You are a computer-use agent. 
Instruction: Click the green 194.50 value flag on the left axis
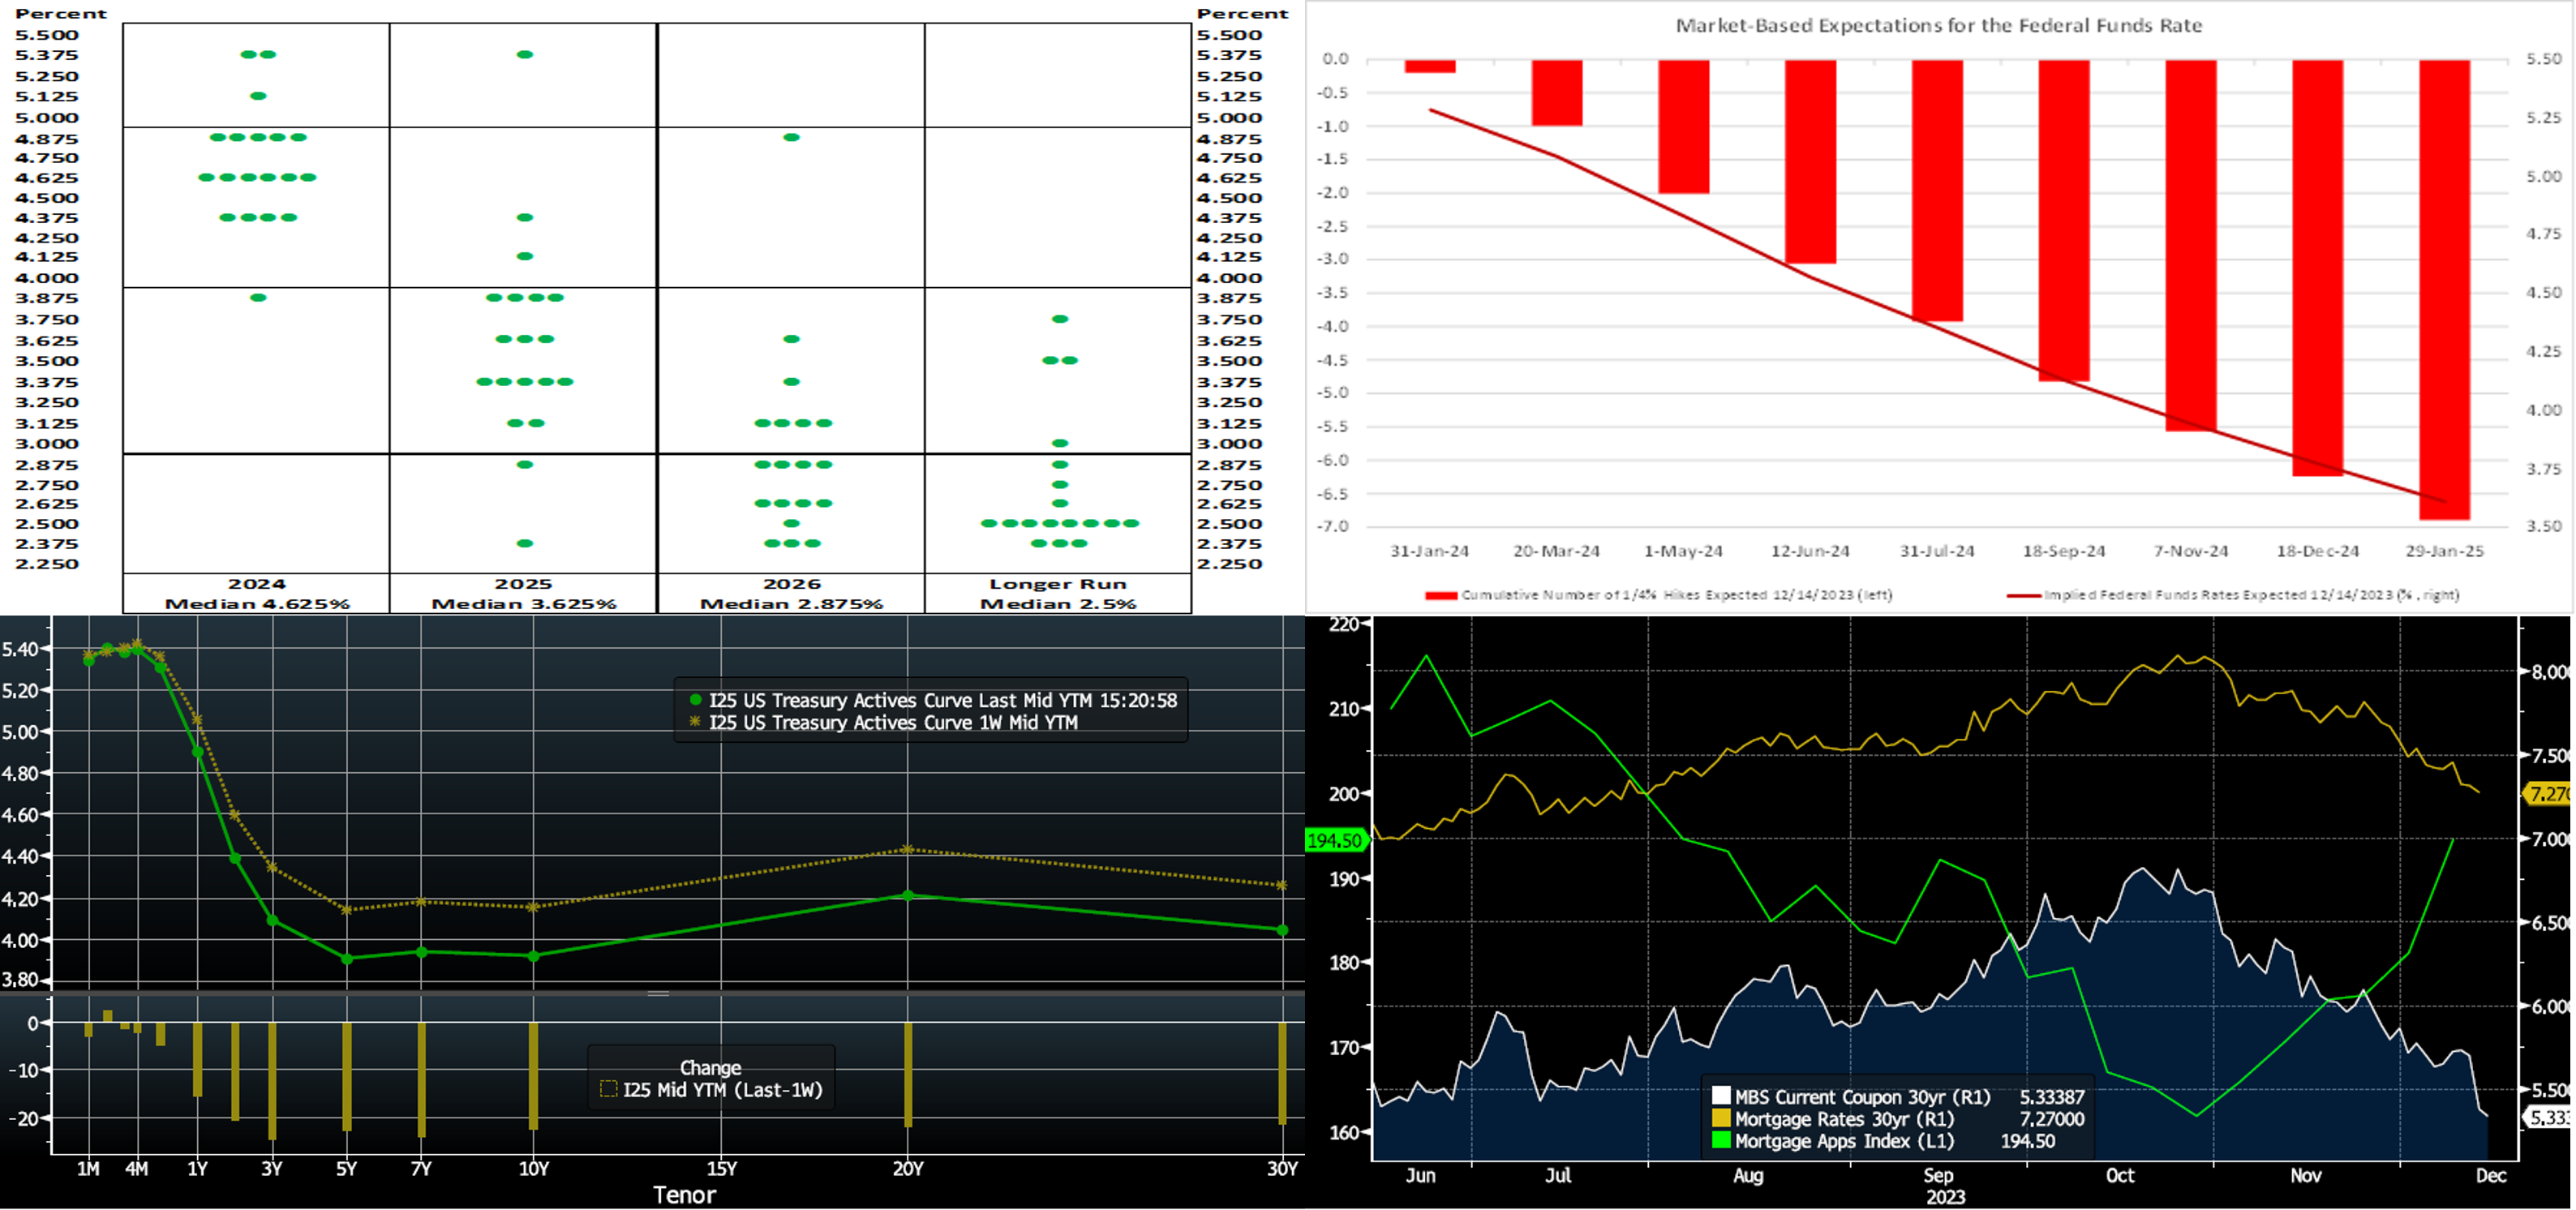(x=1334, y=841)
